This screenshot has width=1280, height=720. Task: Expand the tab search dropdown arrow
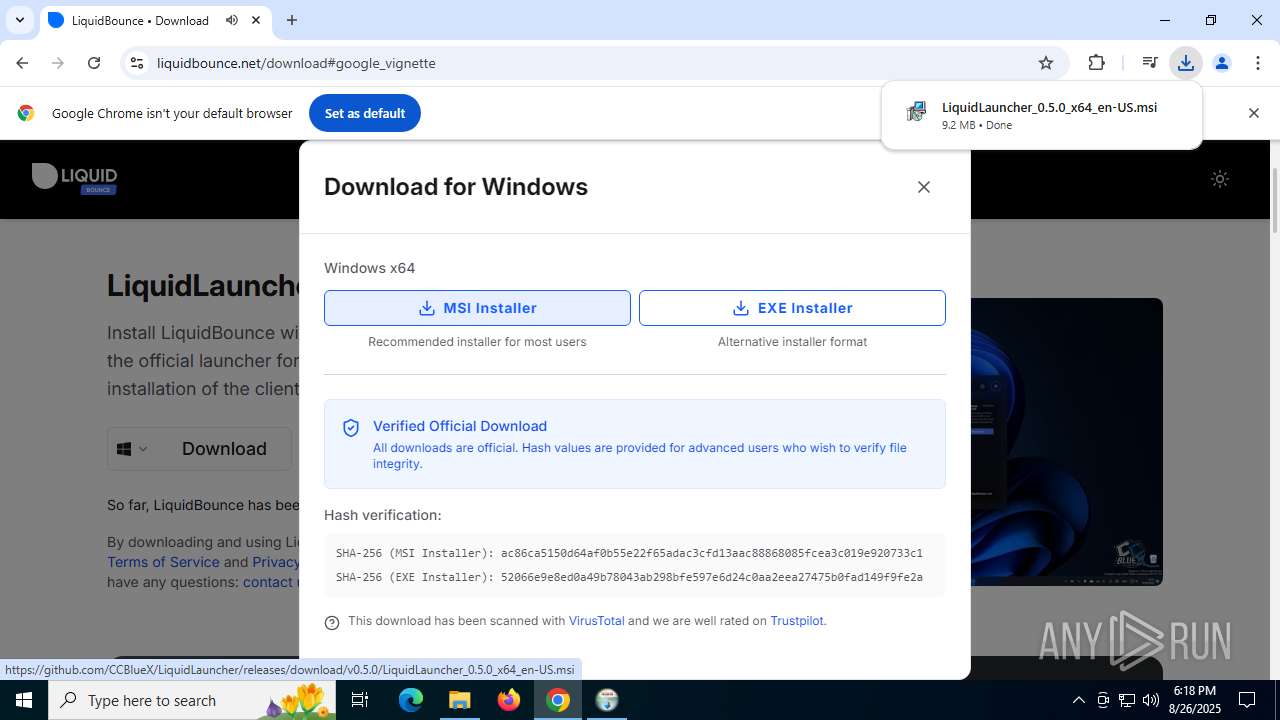point(20,20)
